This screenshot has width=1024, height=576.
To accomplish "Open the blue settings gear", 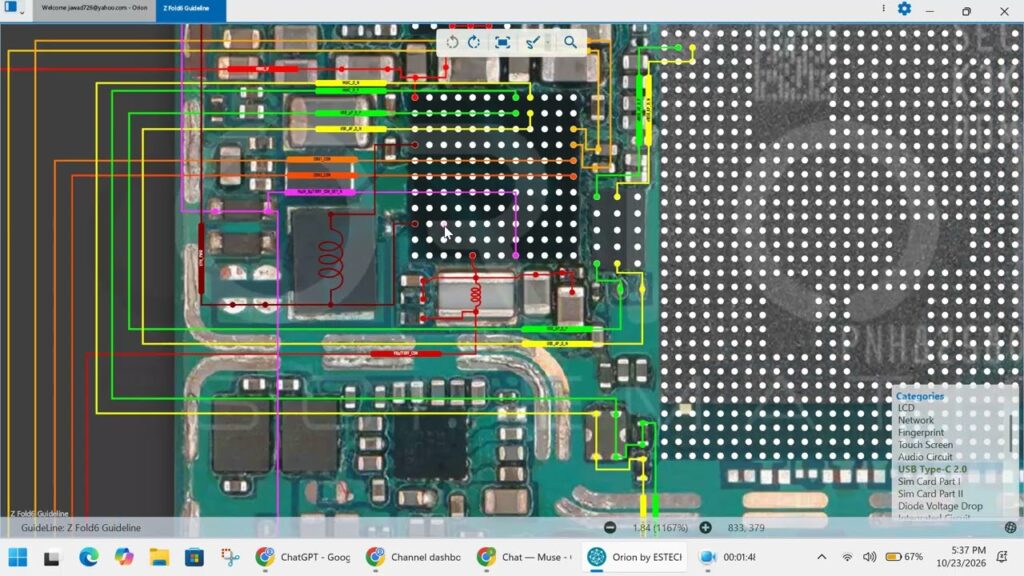I will point(904,9).
